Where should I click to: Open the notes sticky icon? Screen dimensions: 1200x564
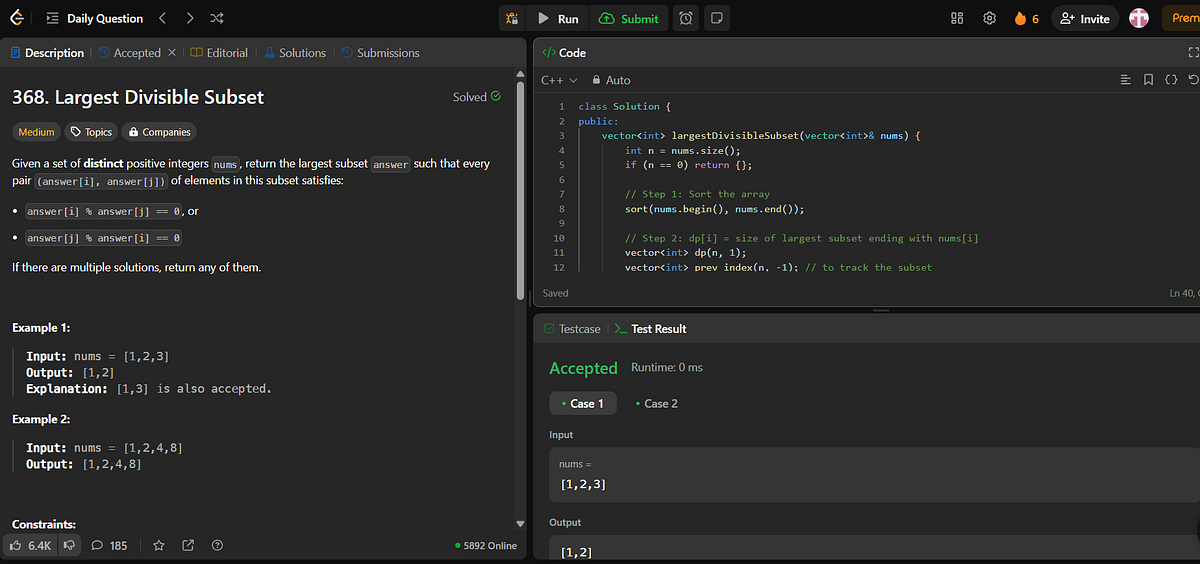(x=717, y=18)
